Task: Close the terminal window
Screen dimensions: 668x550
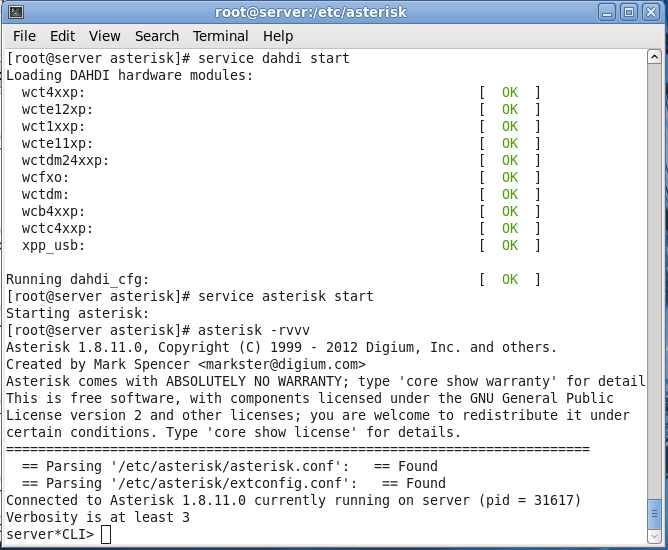Action: pos(651,12)
